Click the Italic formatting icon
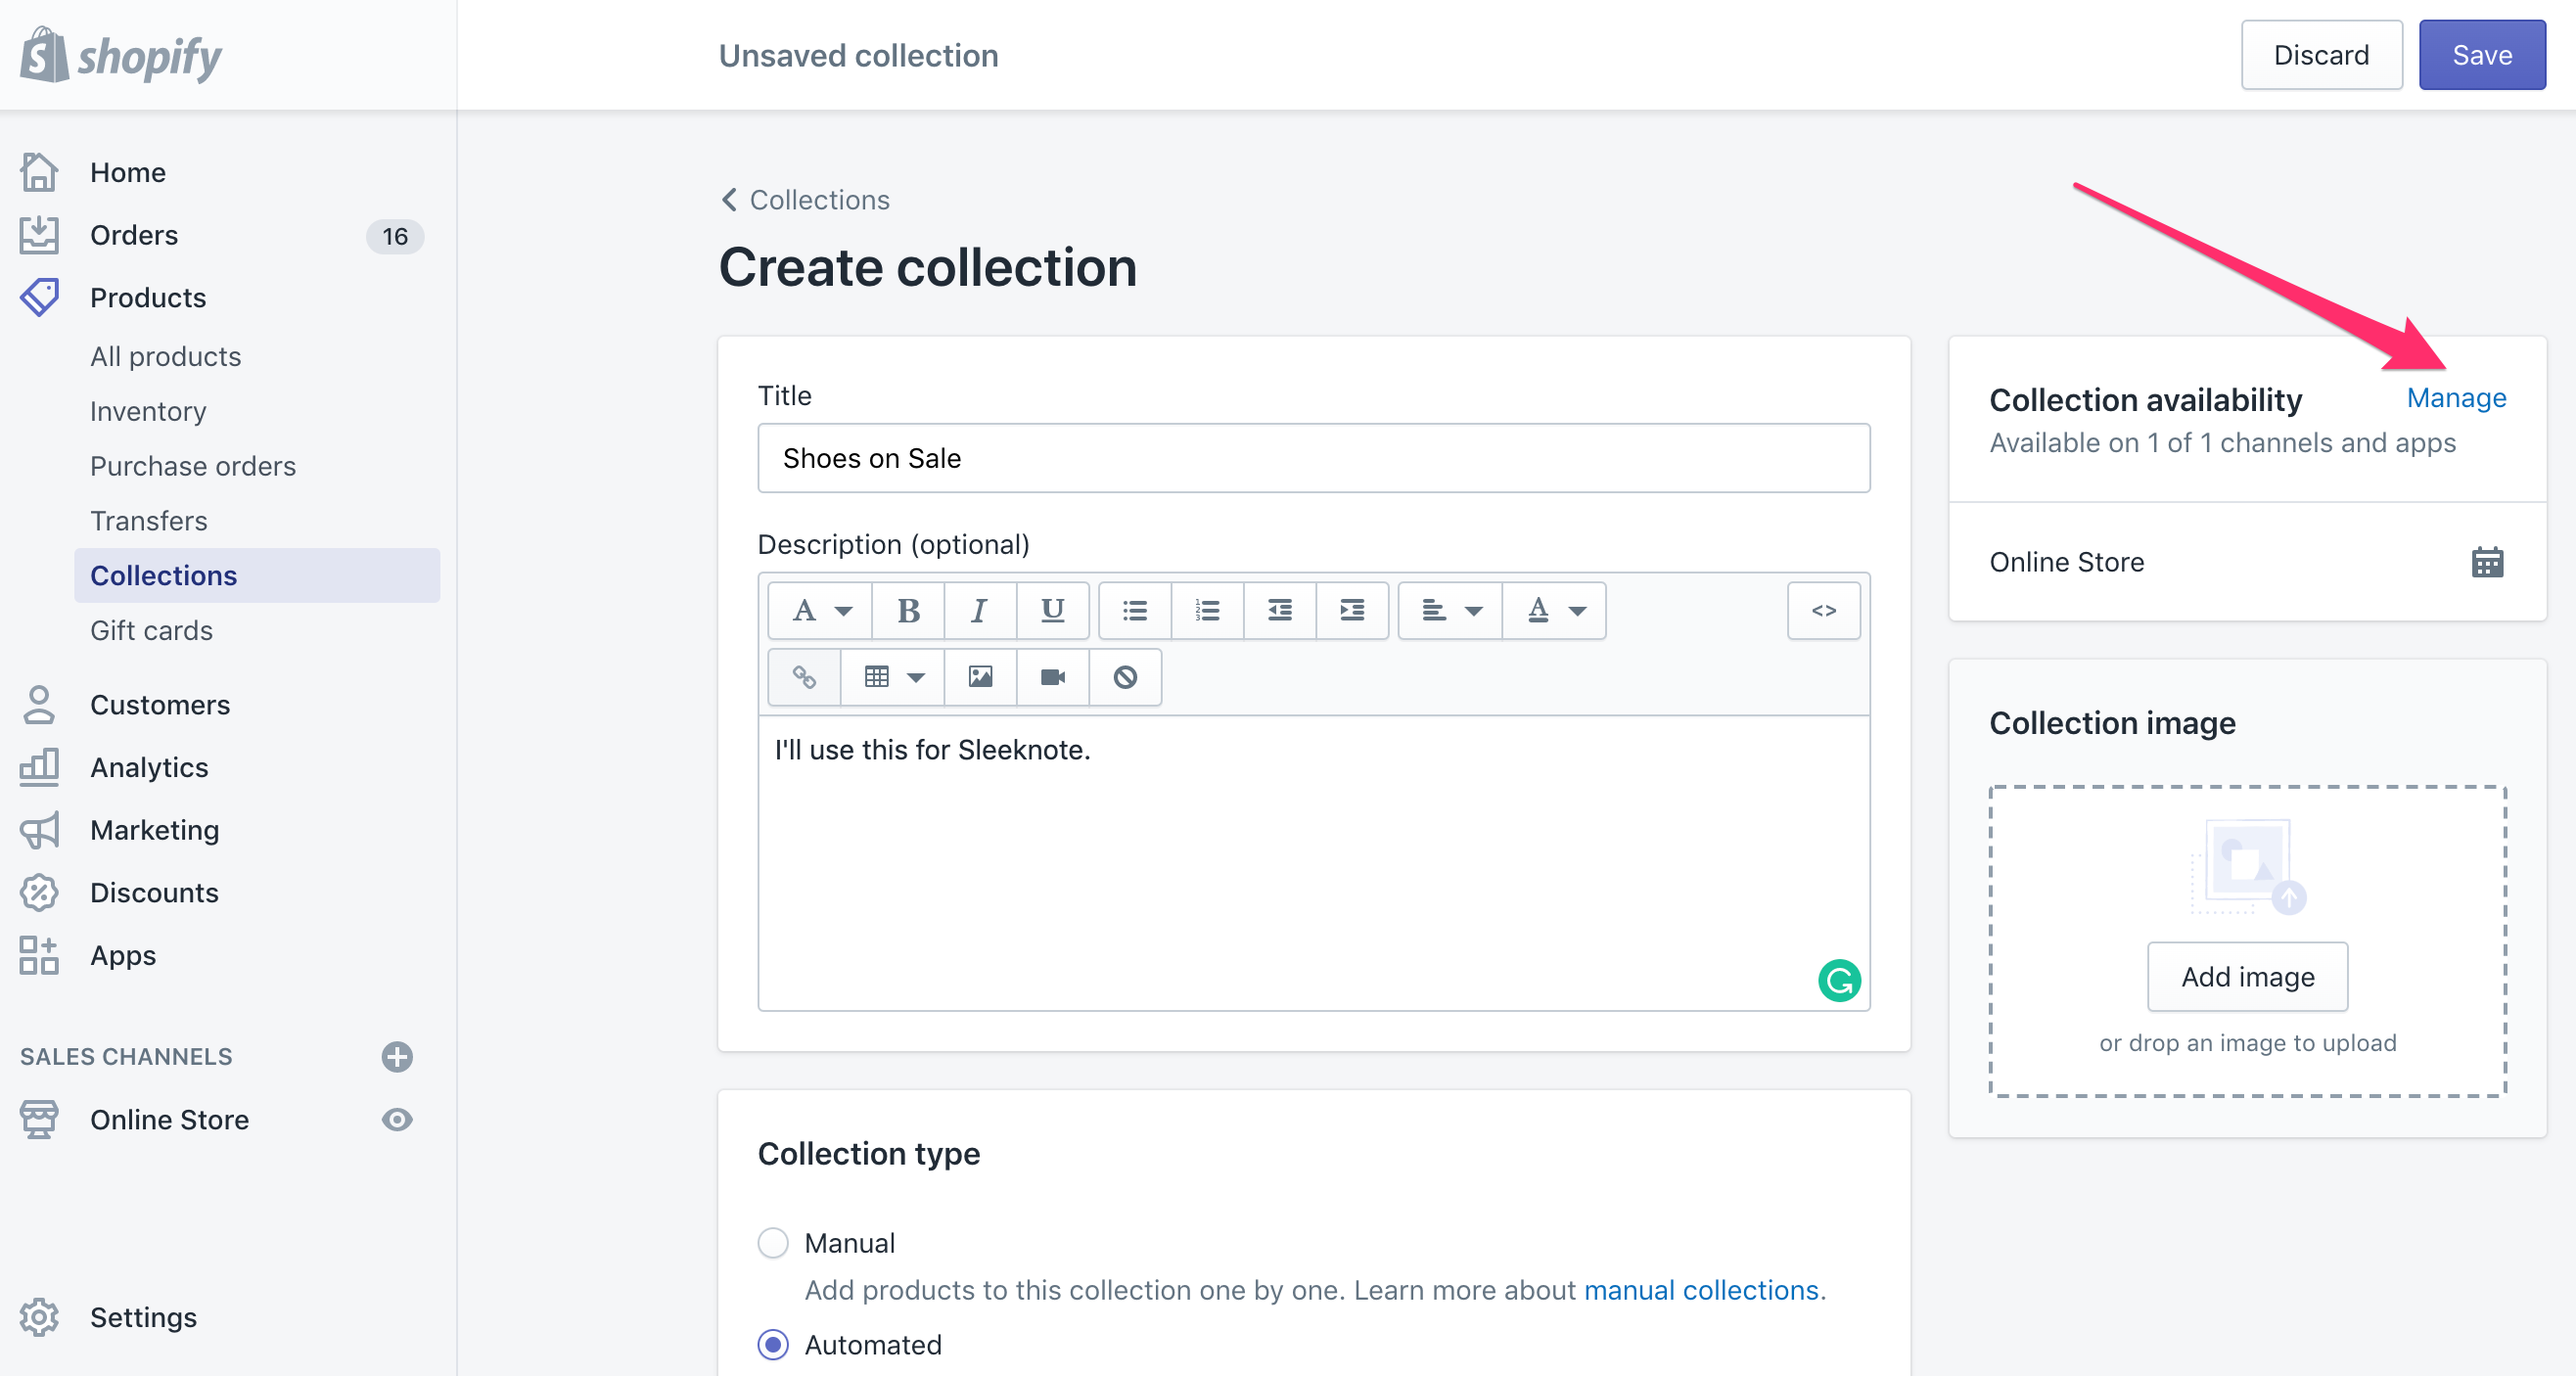This screenshot has height=1376, width=2576. [x=980, y=608]
